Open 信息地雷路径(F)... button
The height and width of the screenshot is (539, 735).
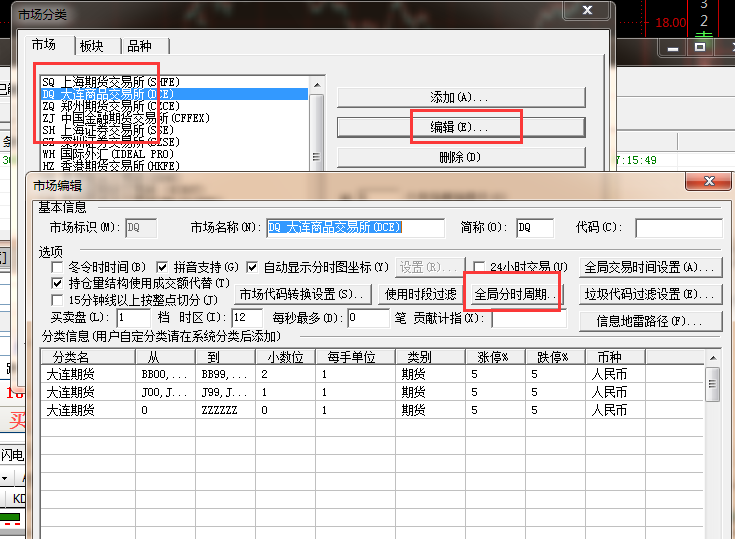[650, 321]
